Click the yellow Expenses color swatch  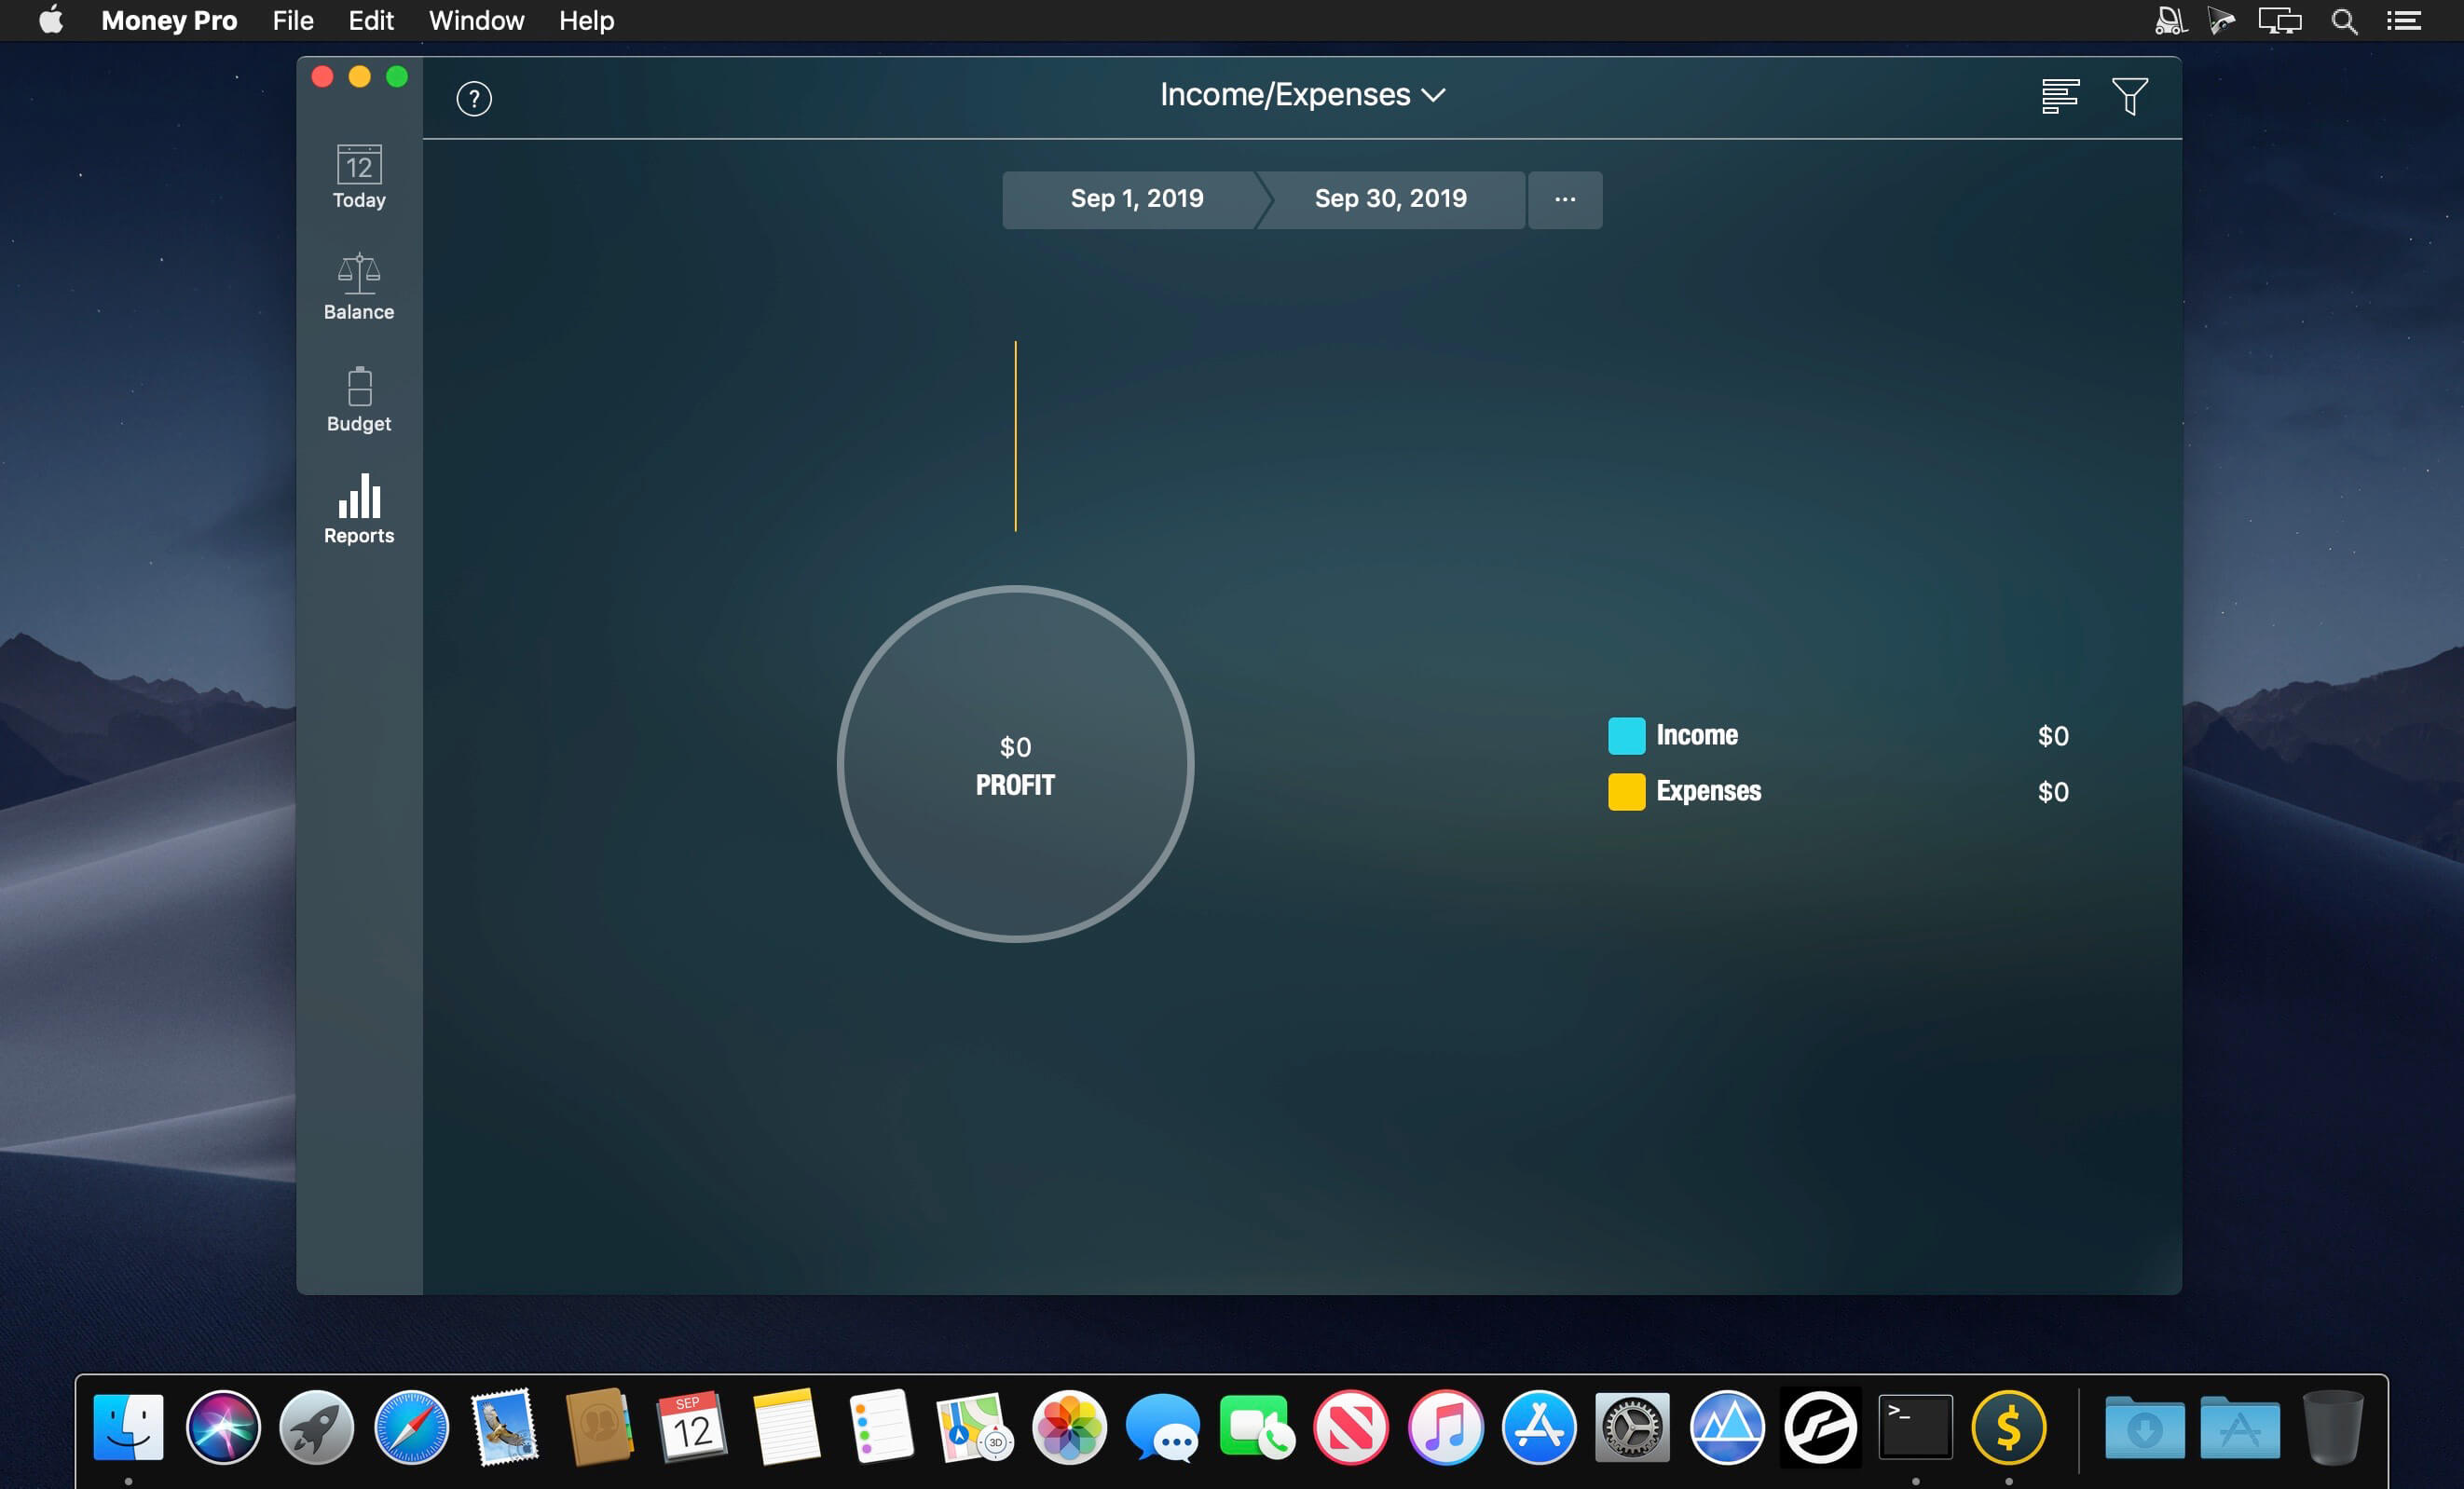click(x=1626, y=792)
